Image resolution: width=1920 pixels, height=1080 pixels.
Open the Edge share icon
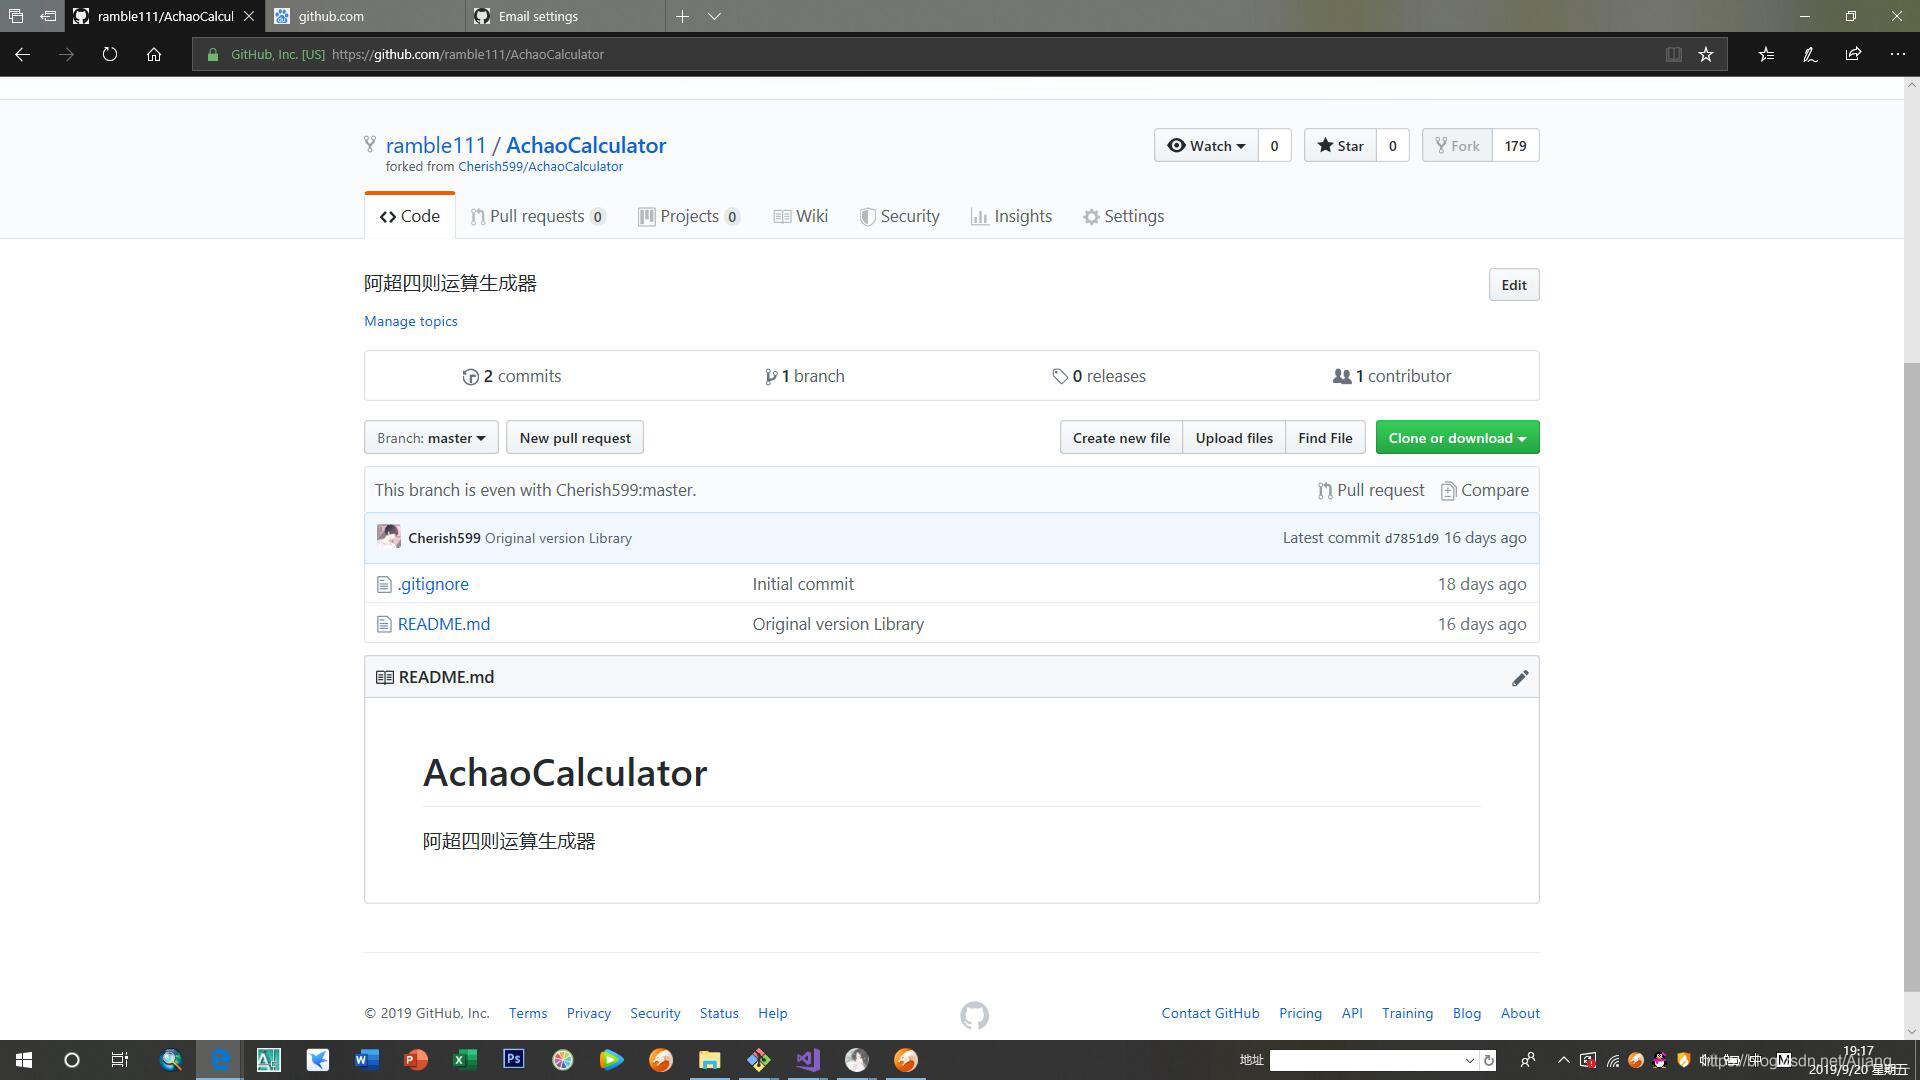(x=1853, y=55)
